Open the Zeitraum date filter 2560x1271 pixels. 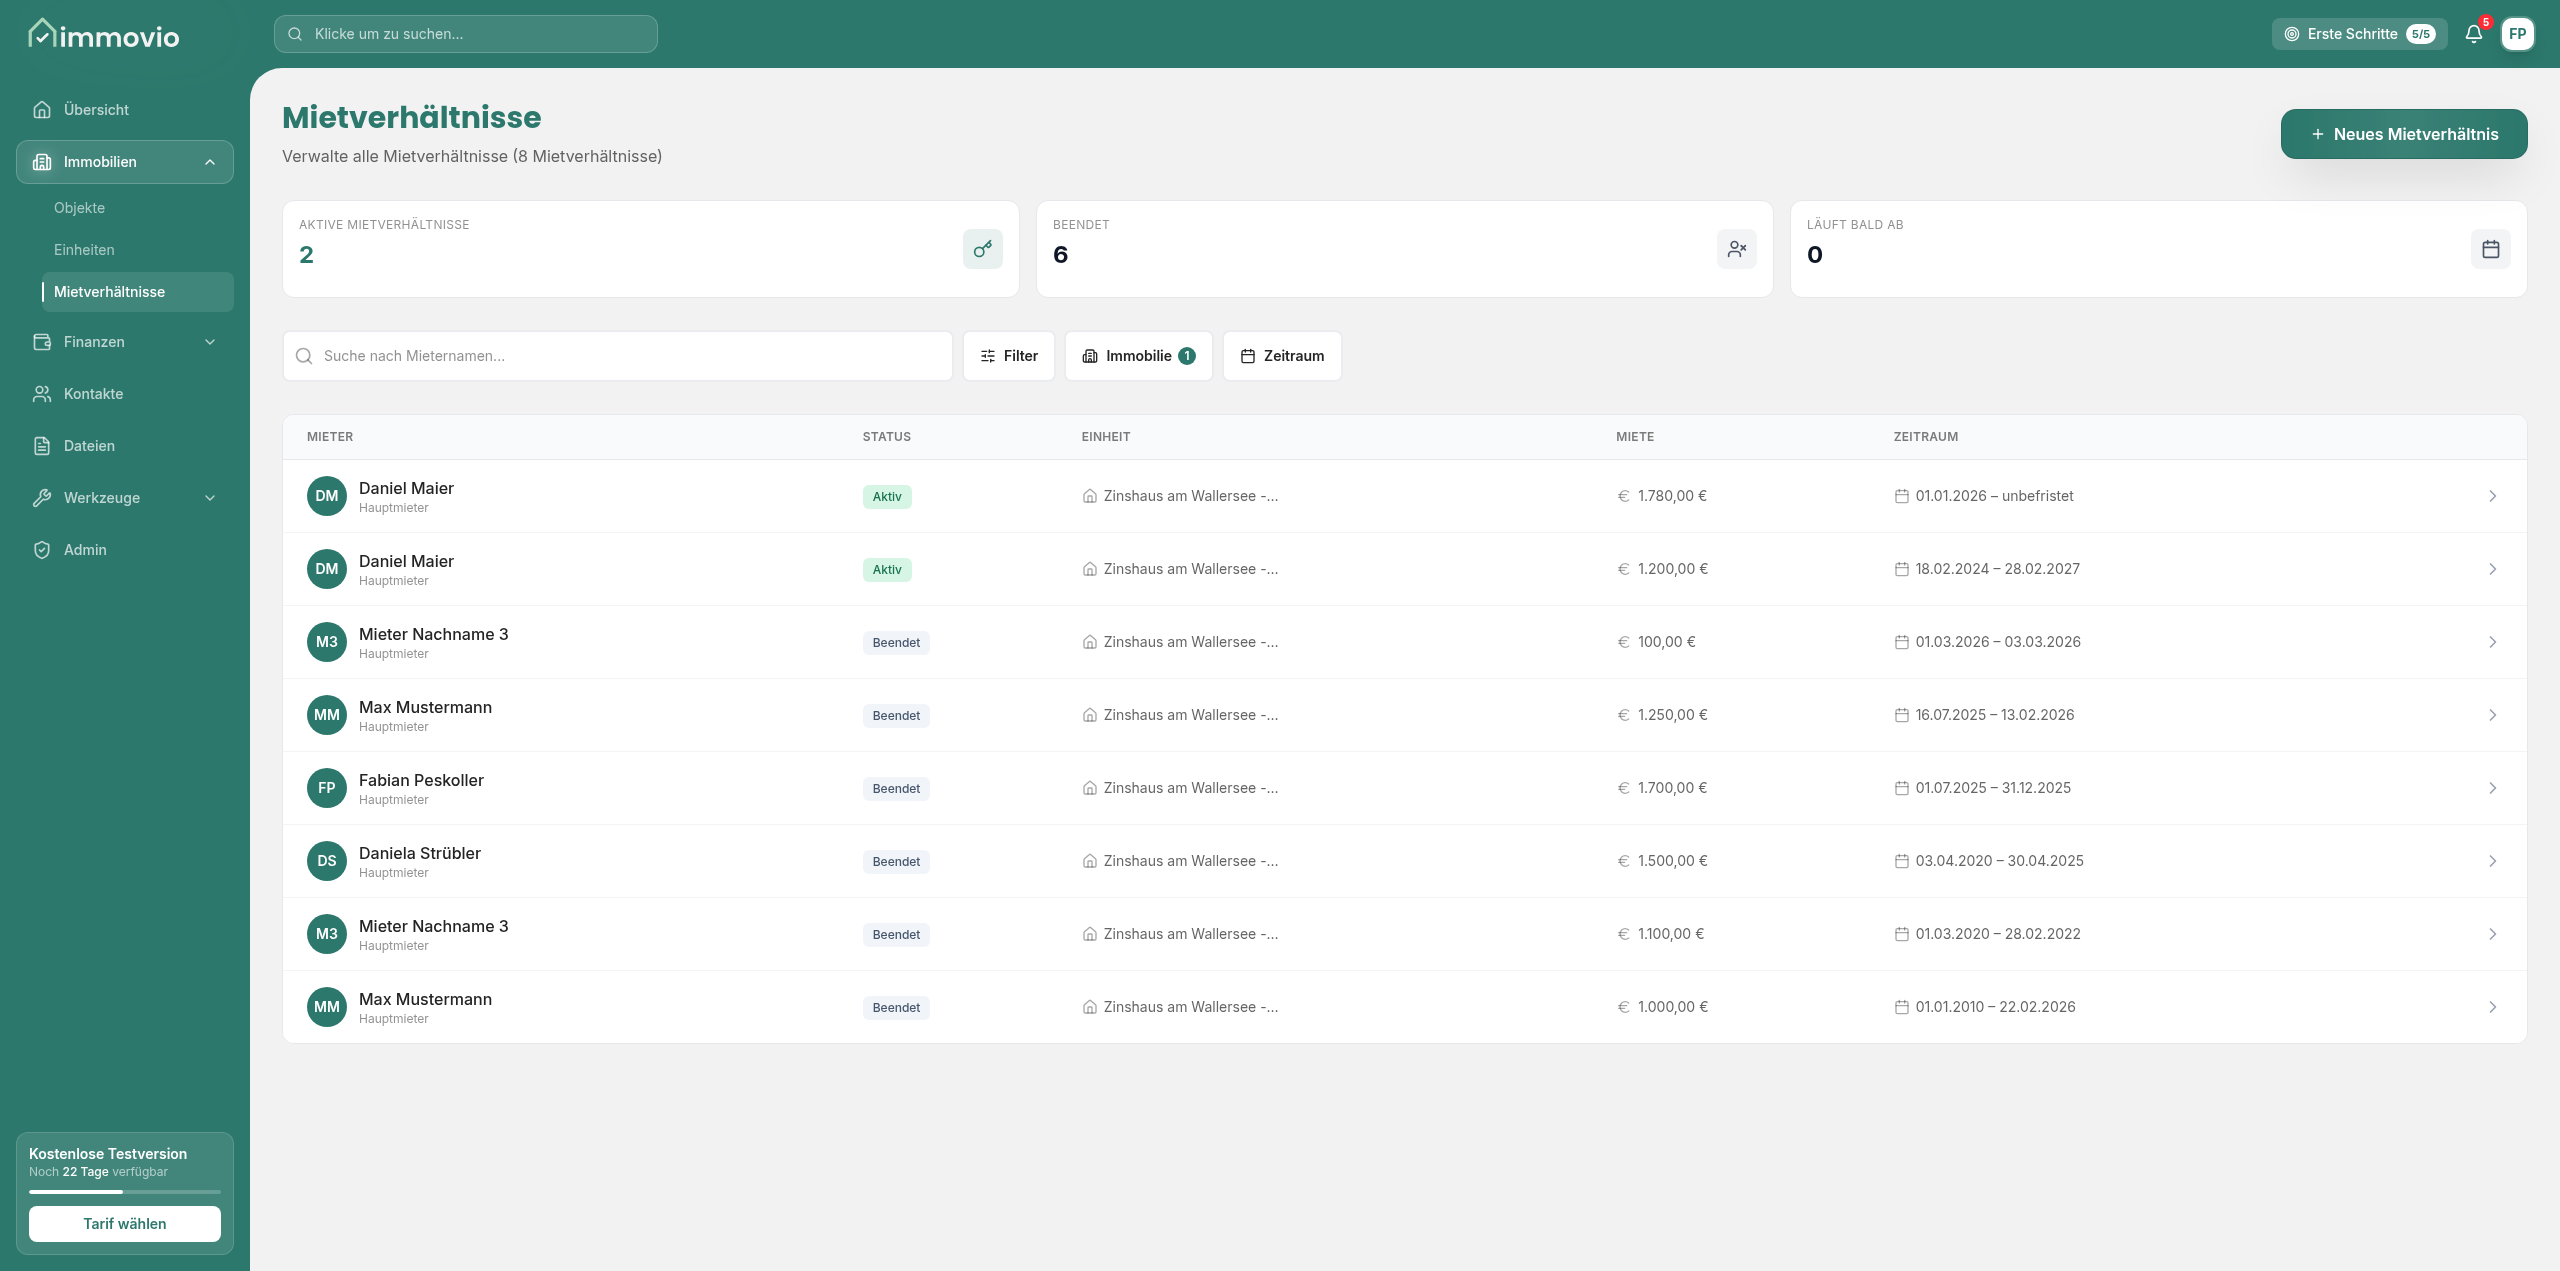[x=1282, y=356]
